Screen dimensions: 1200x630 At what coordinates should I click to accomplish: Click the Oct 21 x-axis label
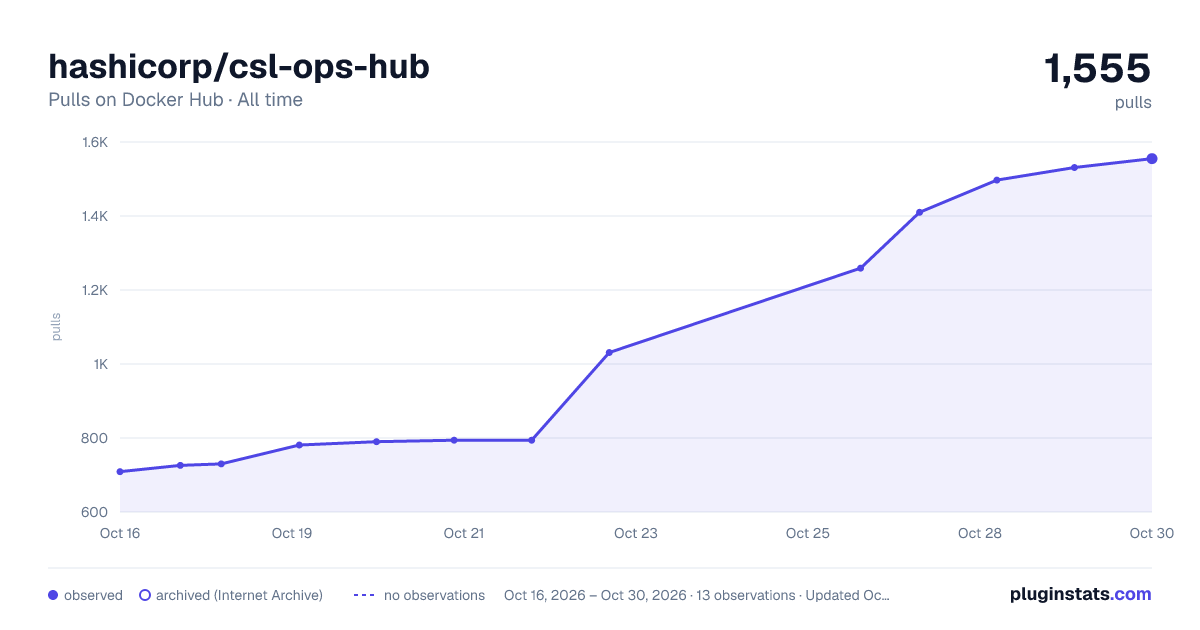(x=464, y=533)
